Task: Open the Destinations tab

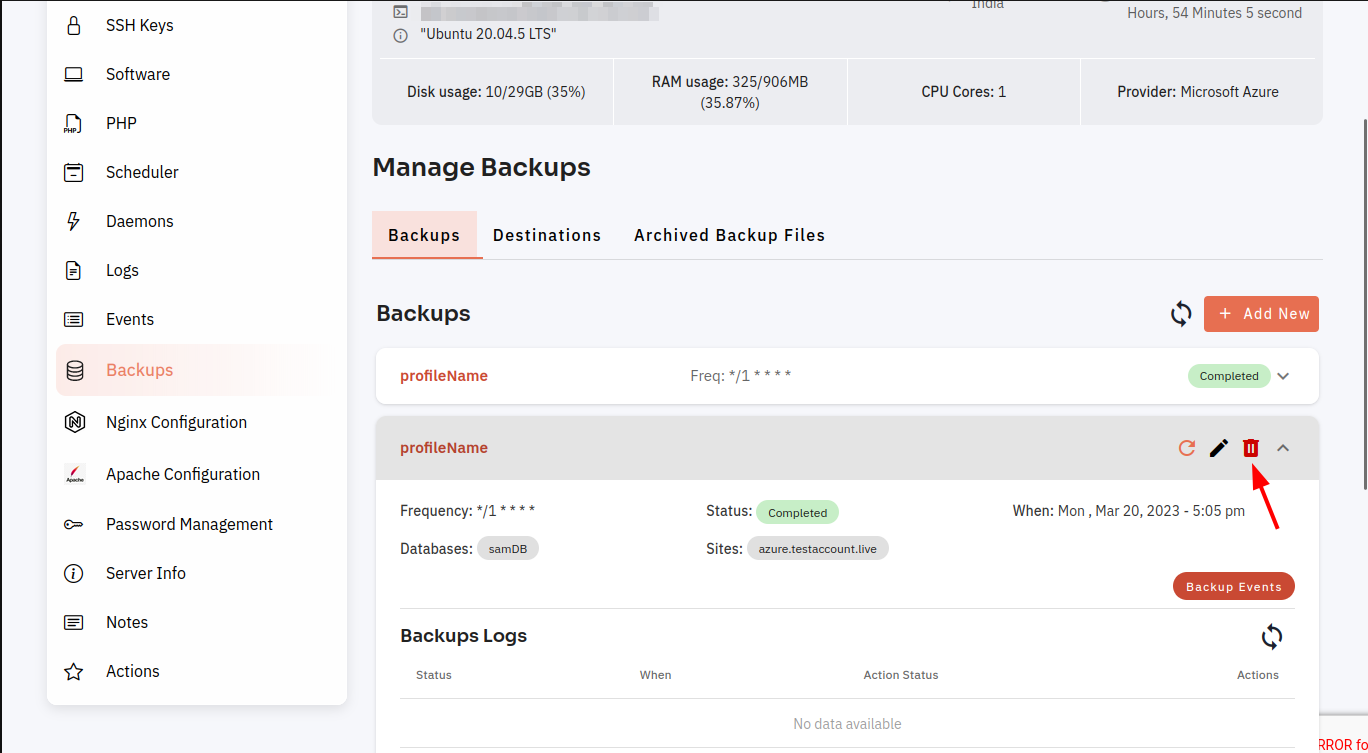Action: pyautogui.click(x=547, y=235)
